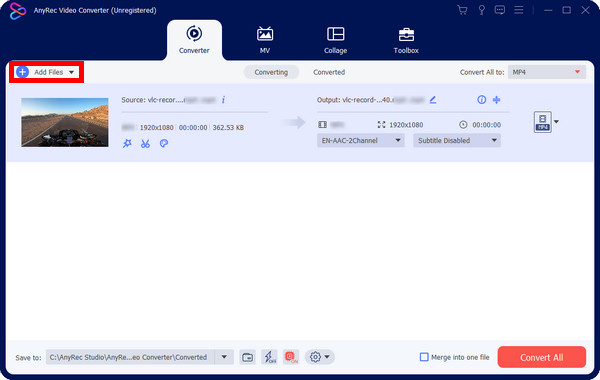The height and width of the screenshot is (380, 600).
Task: Open the feedback chat icon
Action: (499, 10)
